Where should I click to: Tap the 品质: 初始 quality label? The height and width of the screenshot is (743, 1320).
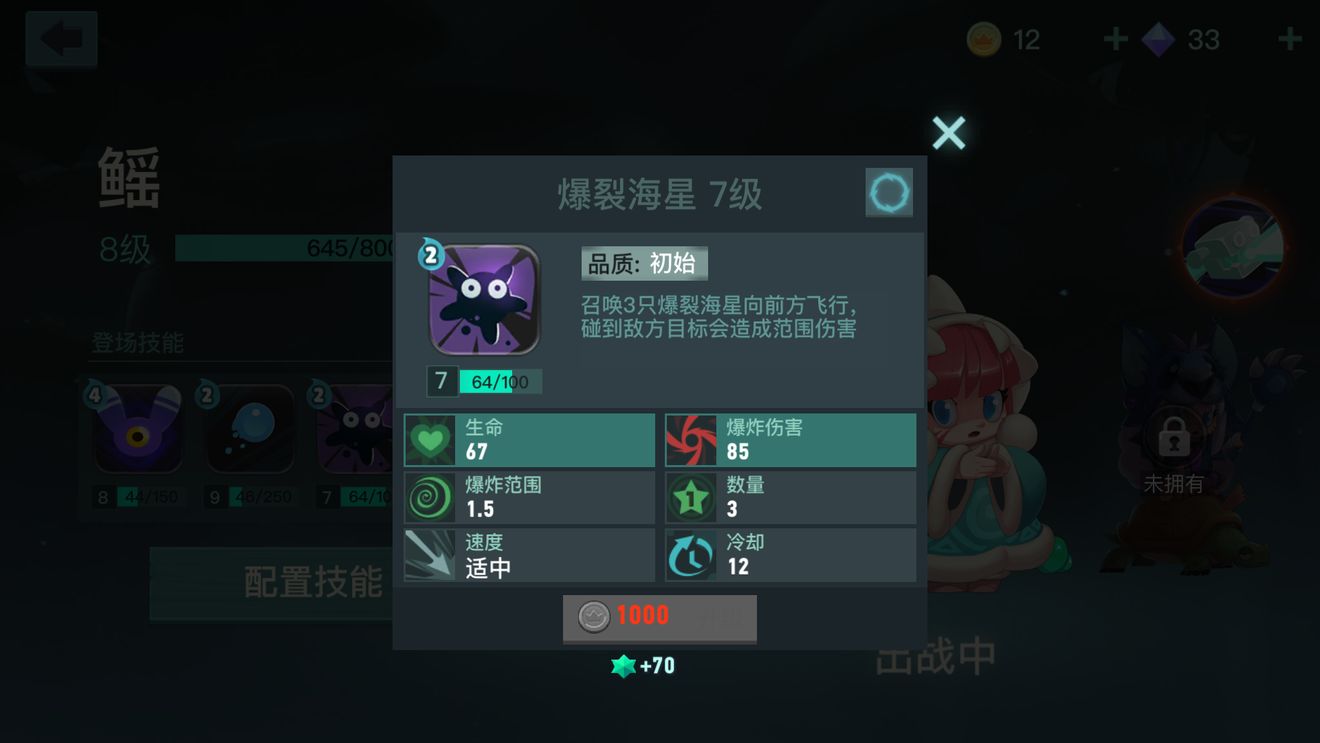[644, 264]
